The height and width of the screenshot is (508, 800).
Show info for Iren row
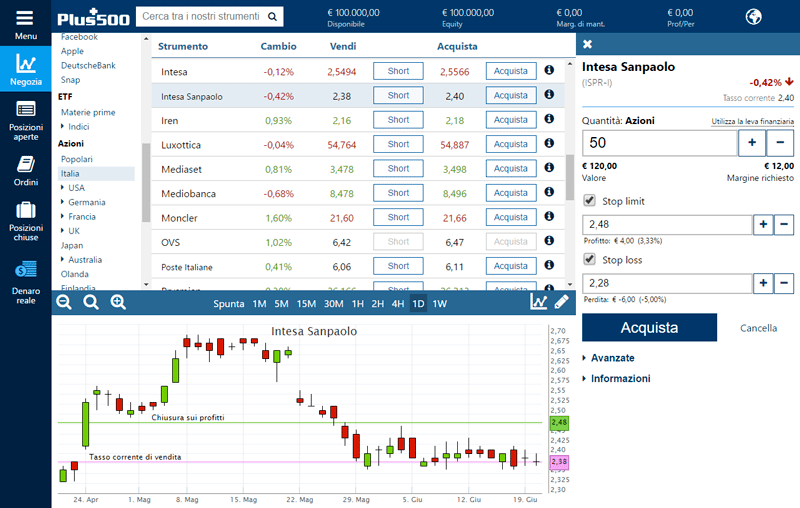coord(549,118)
